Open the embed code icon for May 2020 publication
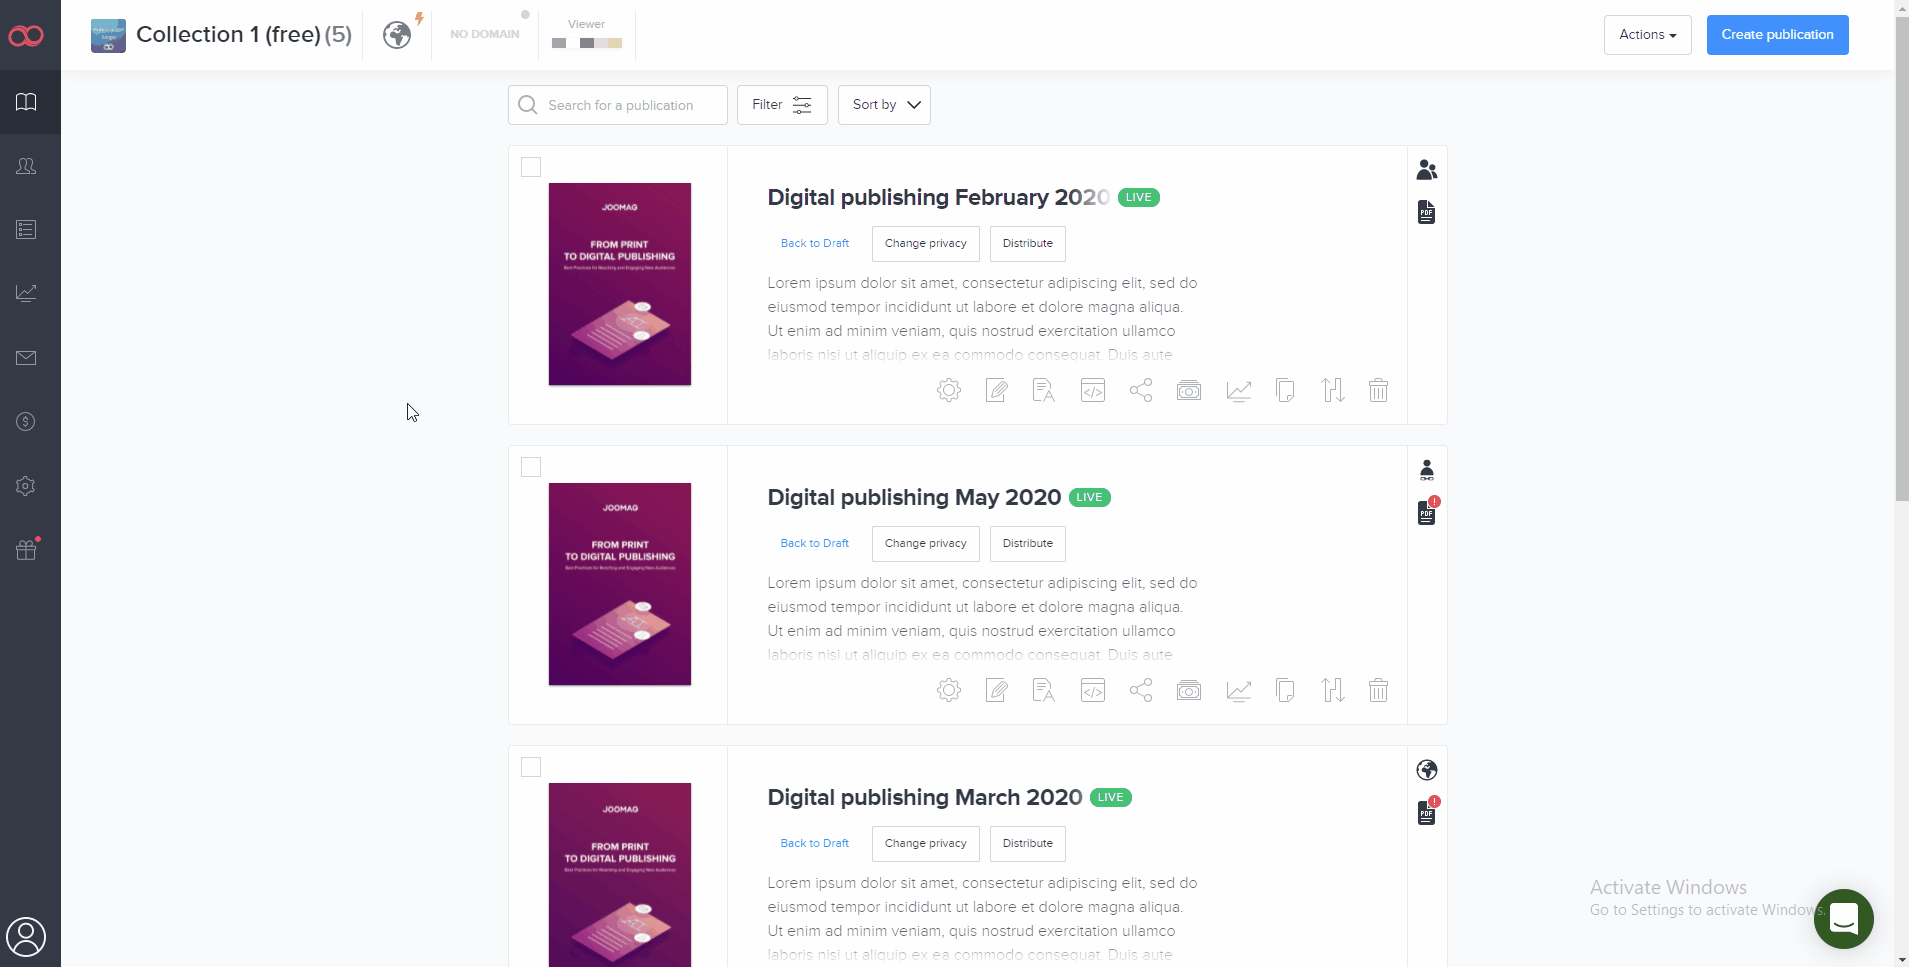The height and width of the screenshot is (967, 1909). [x=1093, y=690]
